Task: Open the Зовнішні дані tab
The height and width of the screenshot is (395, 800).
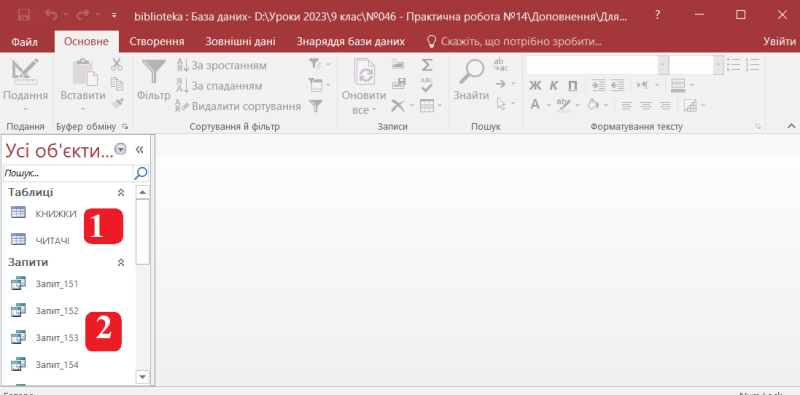Action: [240, 42]
